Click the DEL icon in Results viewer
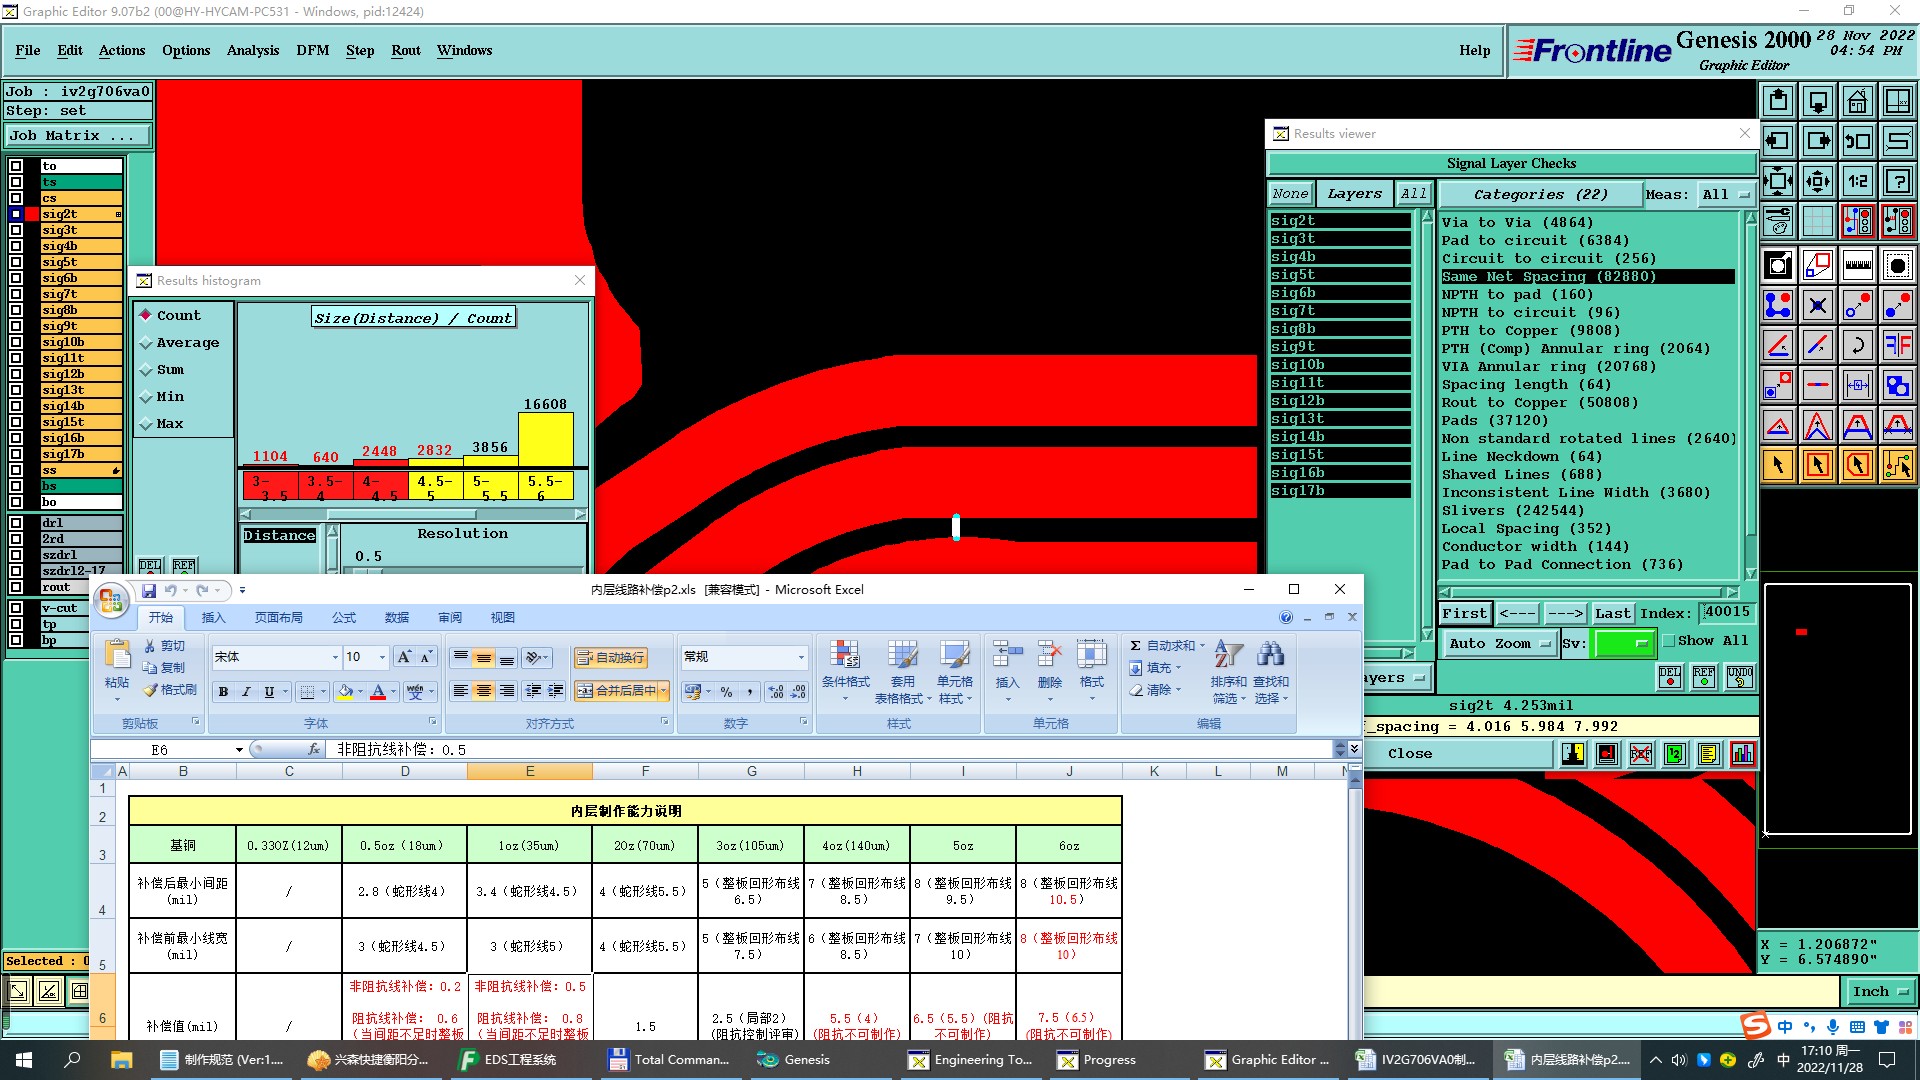Screen dimensions: 1920x1080 [1669, 677]
